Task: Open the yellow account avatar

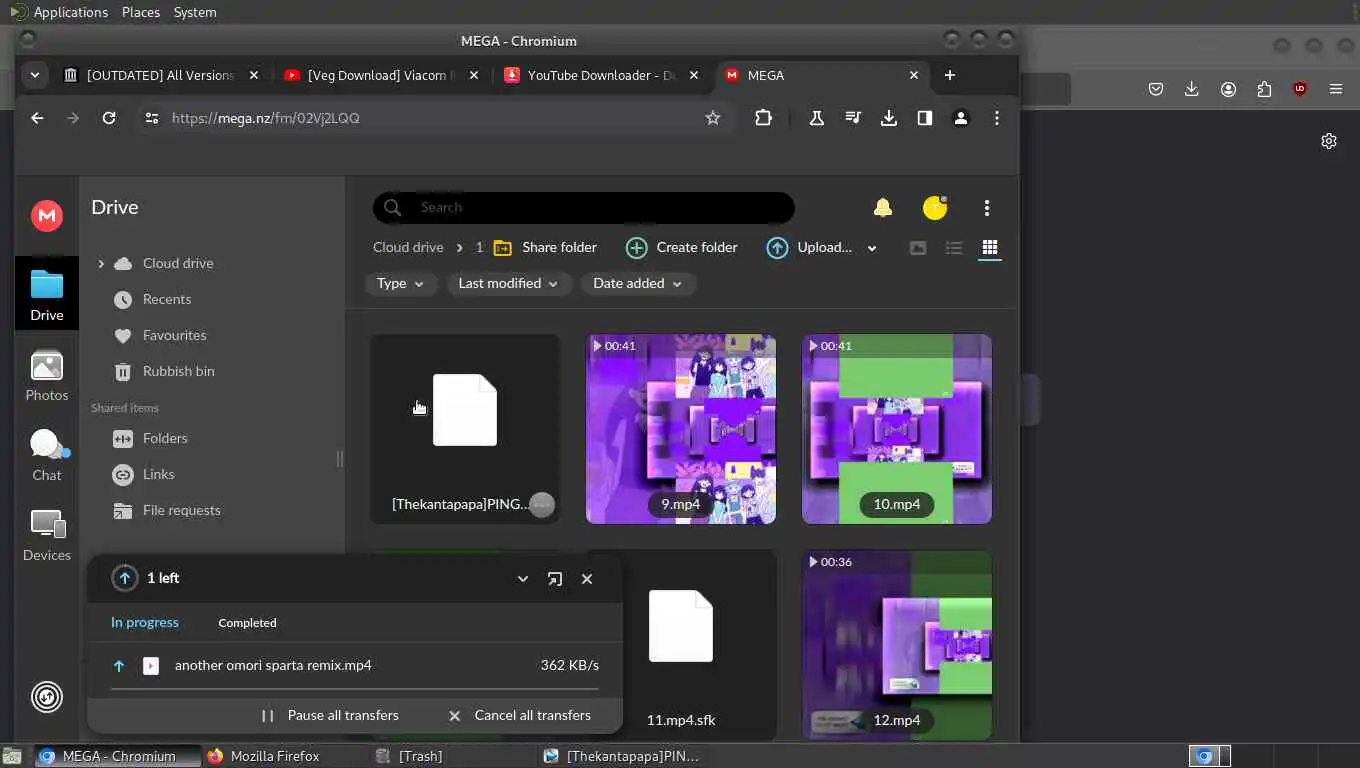Action: (x=935, y=208)
